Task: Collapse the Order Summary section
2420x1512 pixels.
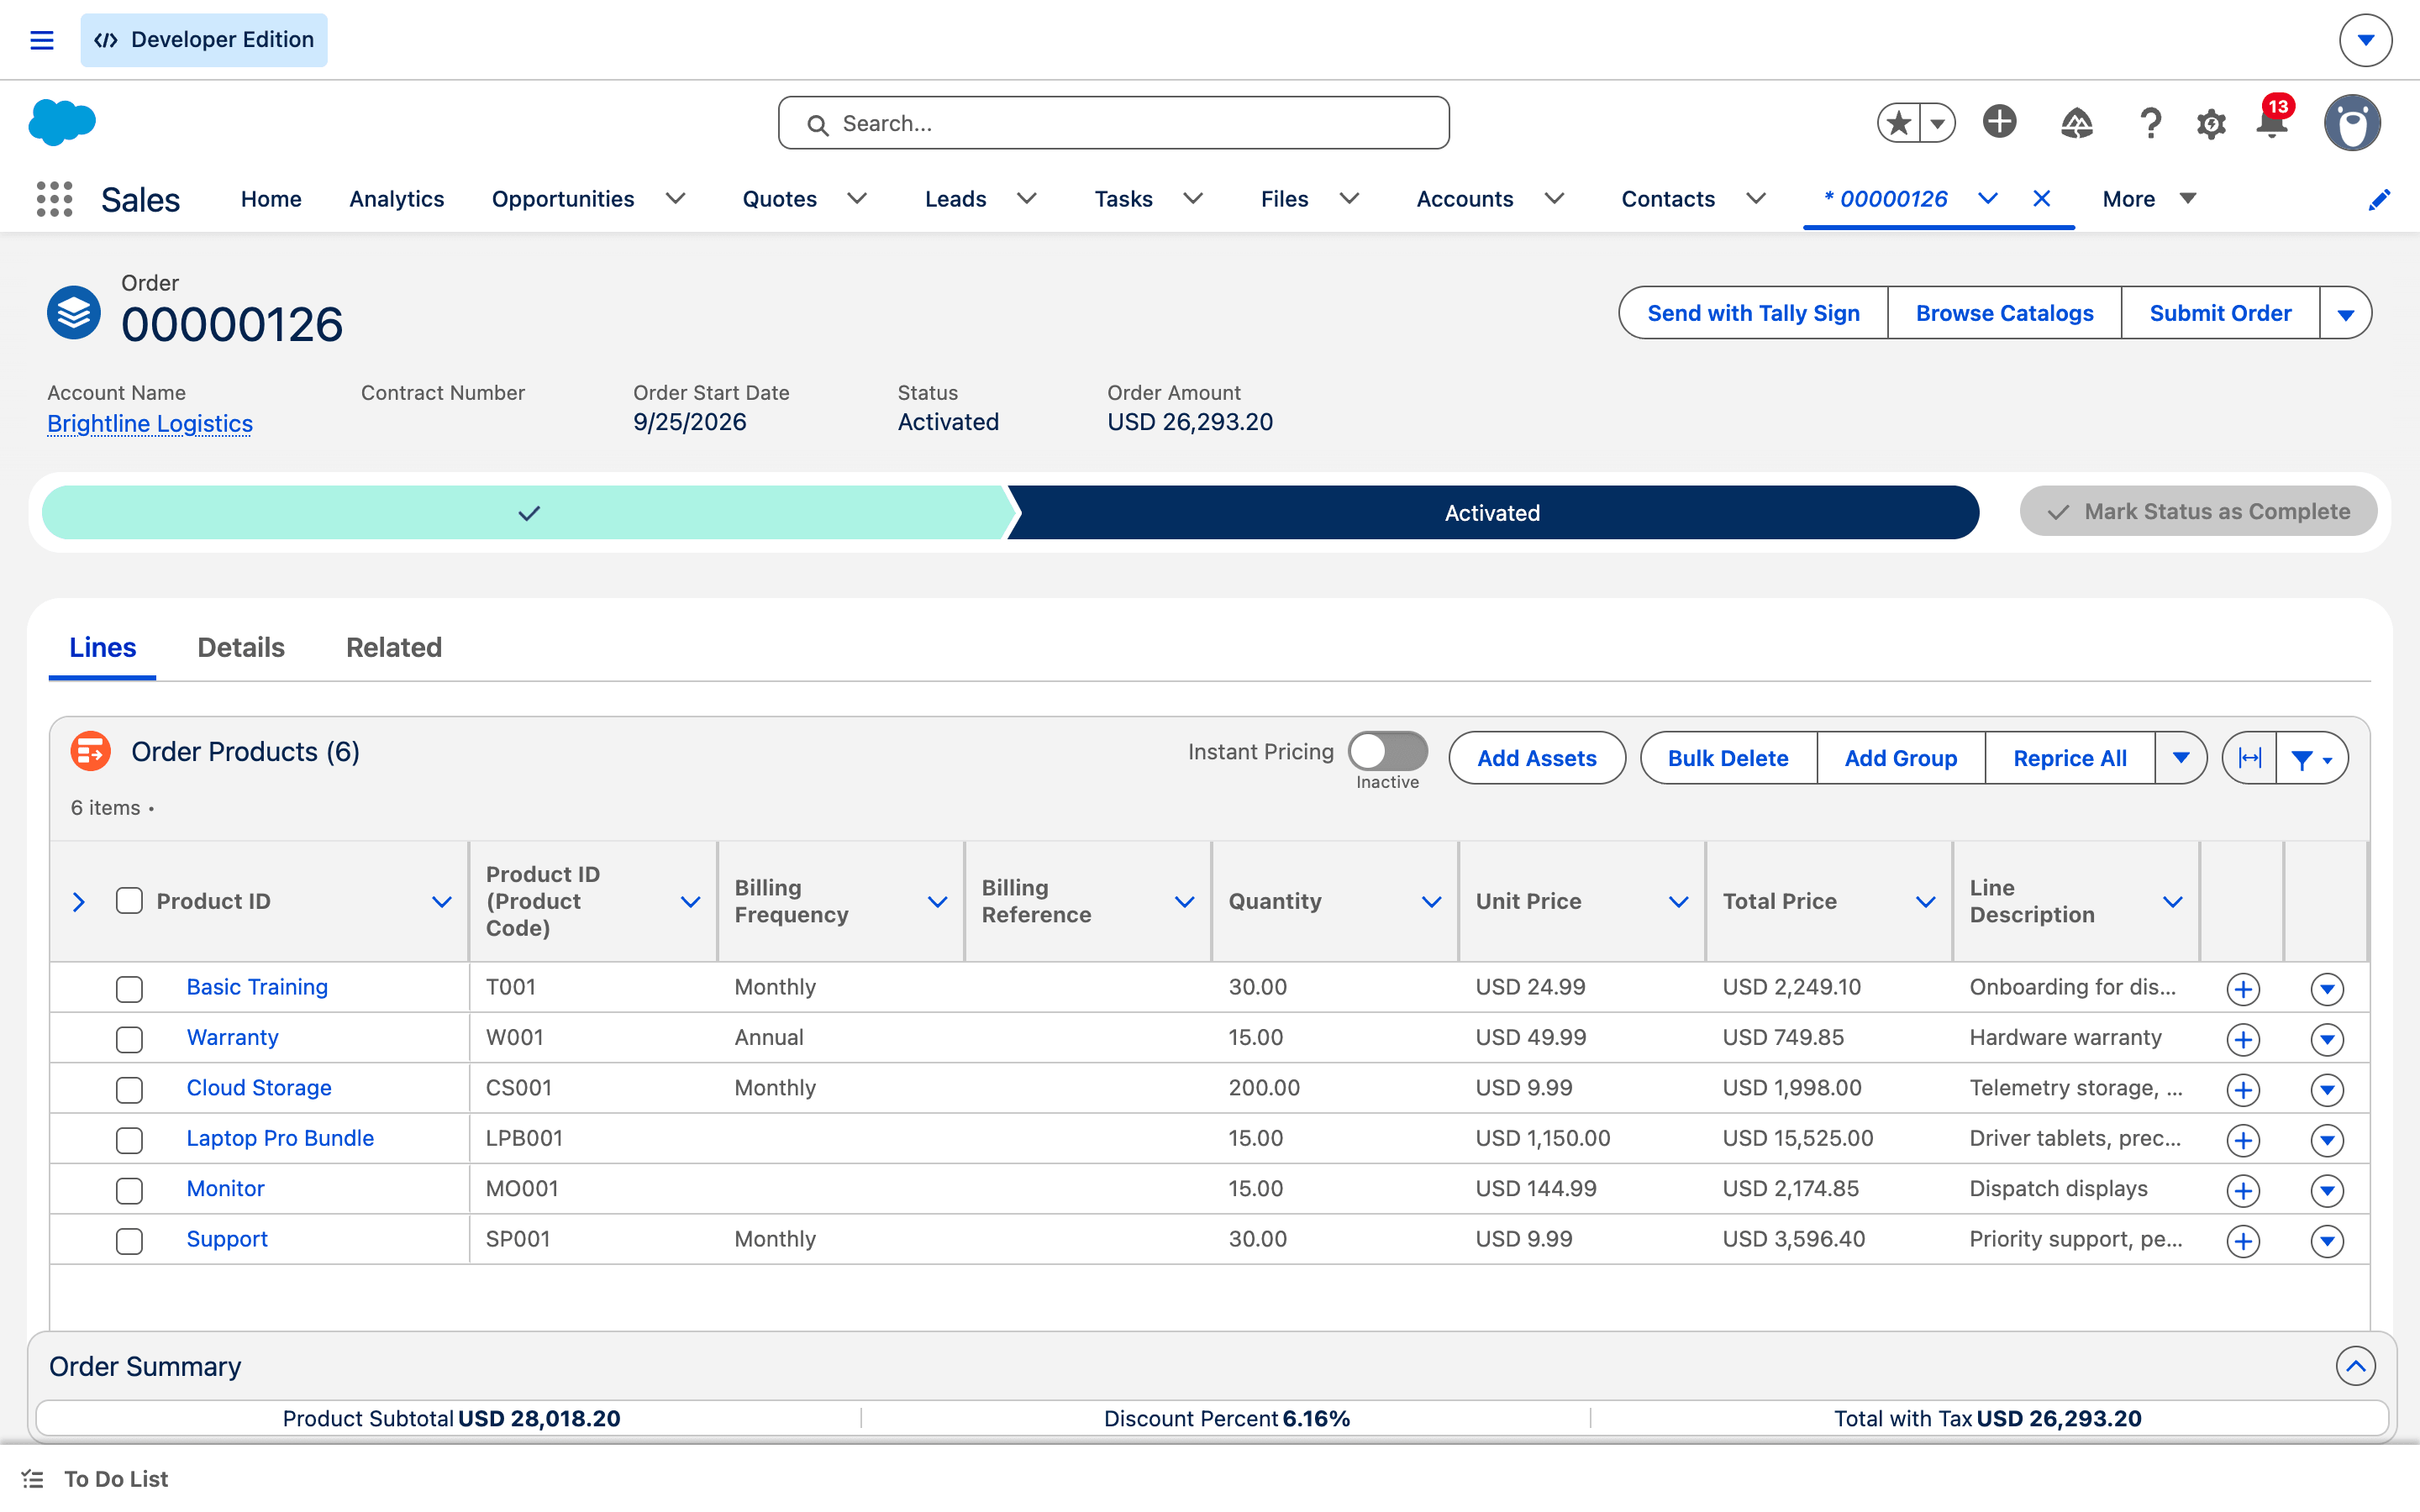Action: pos(2355,1366)
